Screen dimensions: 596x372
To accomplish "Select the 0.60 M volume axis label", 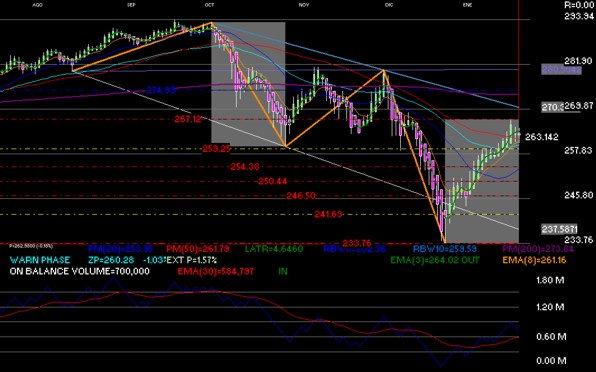I will click(x=551, y=337).
